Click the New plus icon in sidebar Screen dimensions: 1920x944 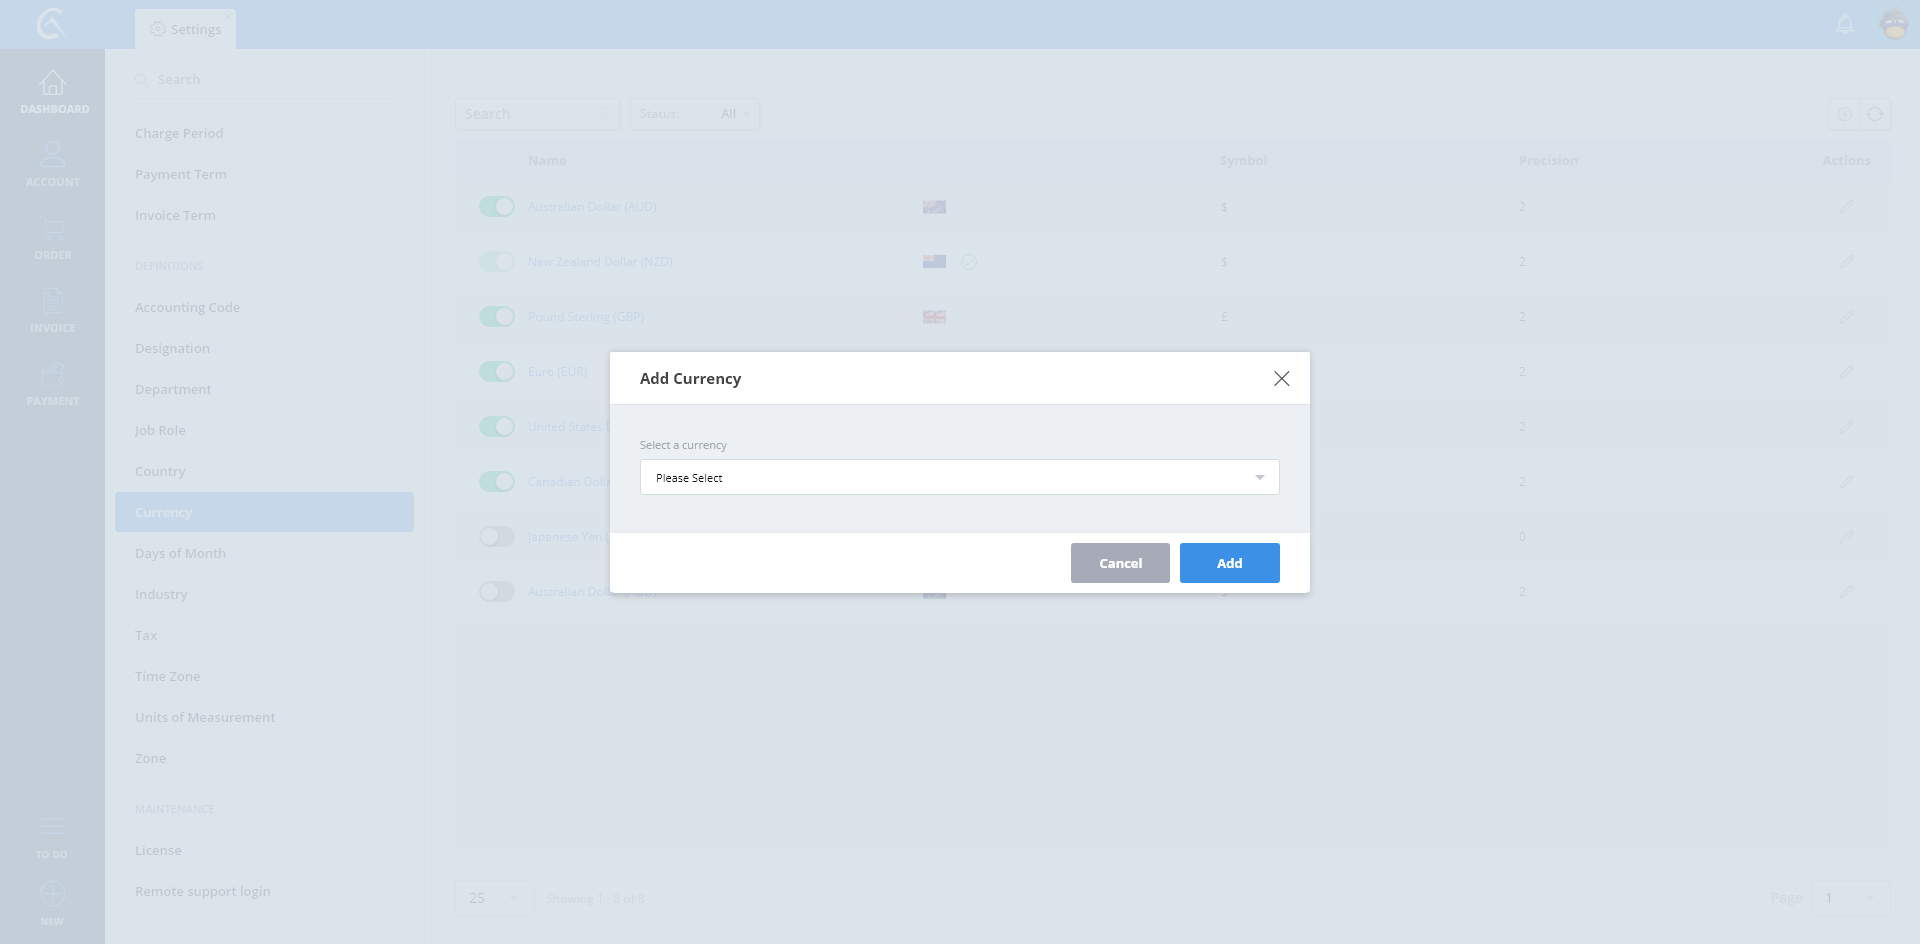(x=52, y=894)
